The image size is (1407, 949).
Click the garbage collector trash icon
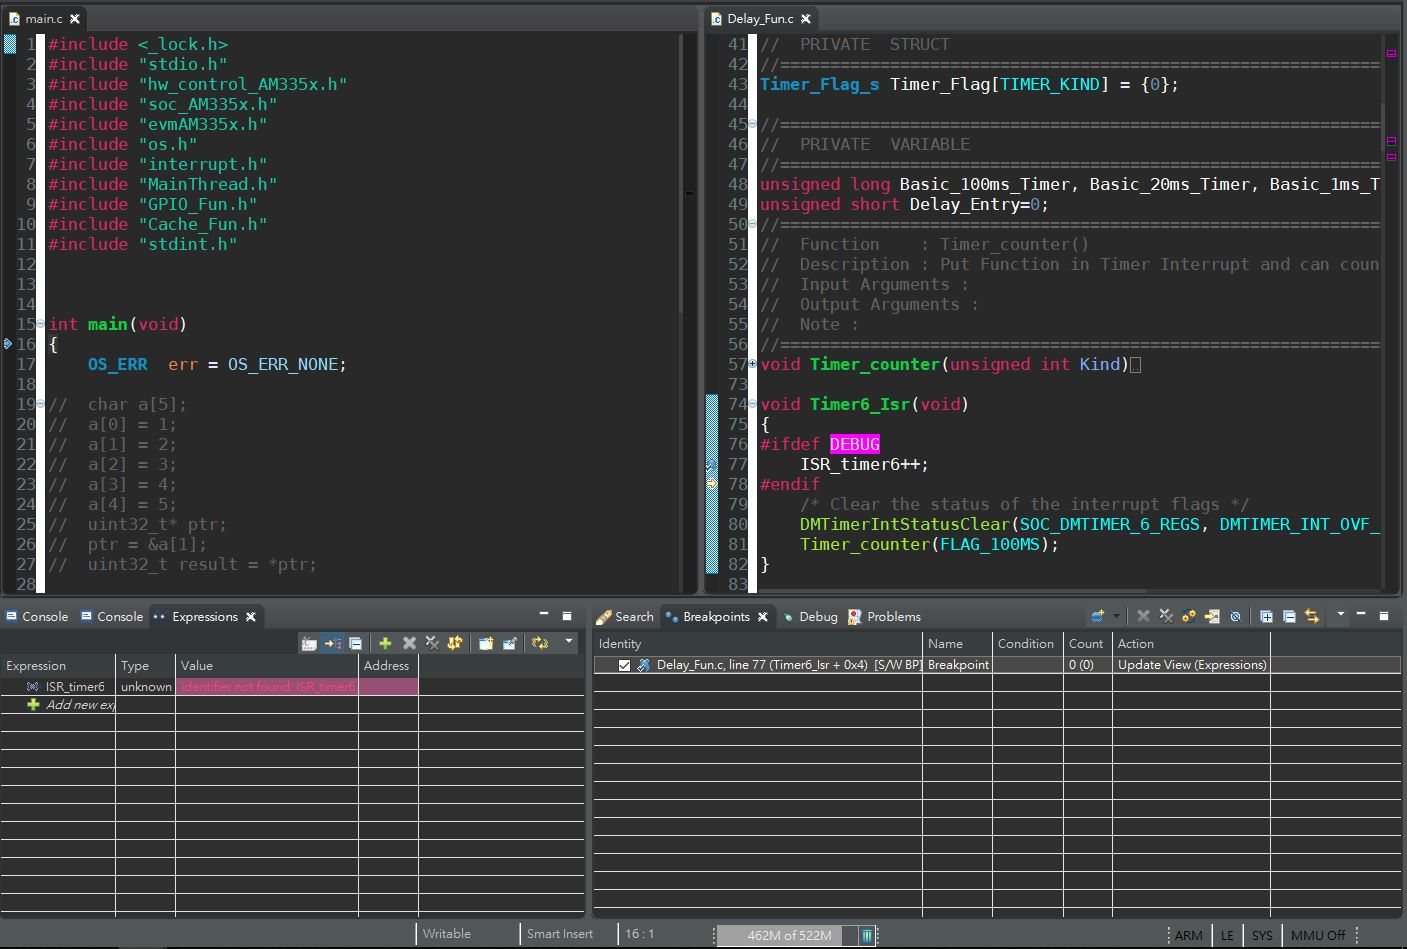point(867,935)
